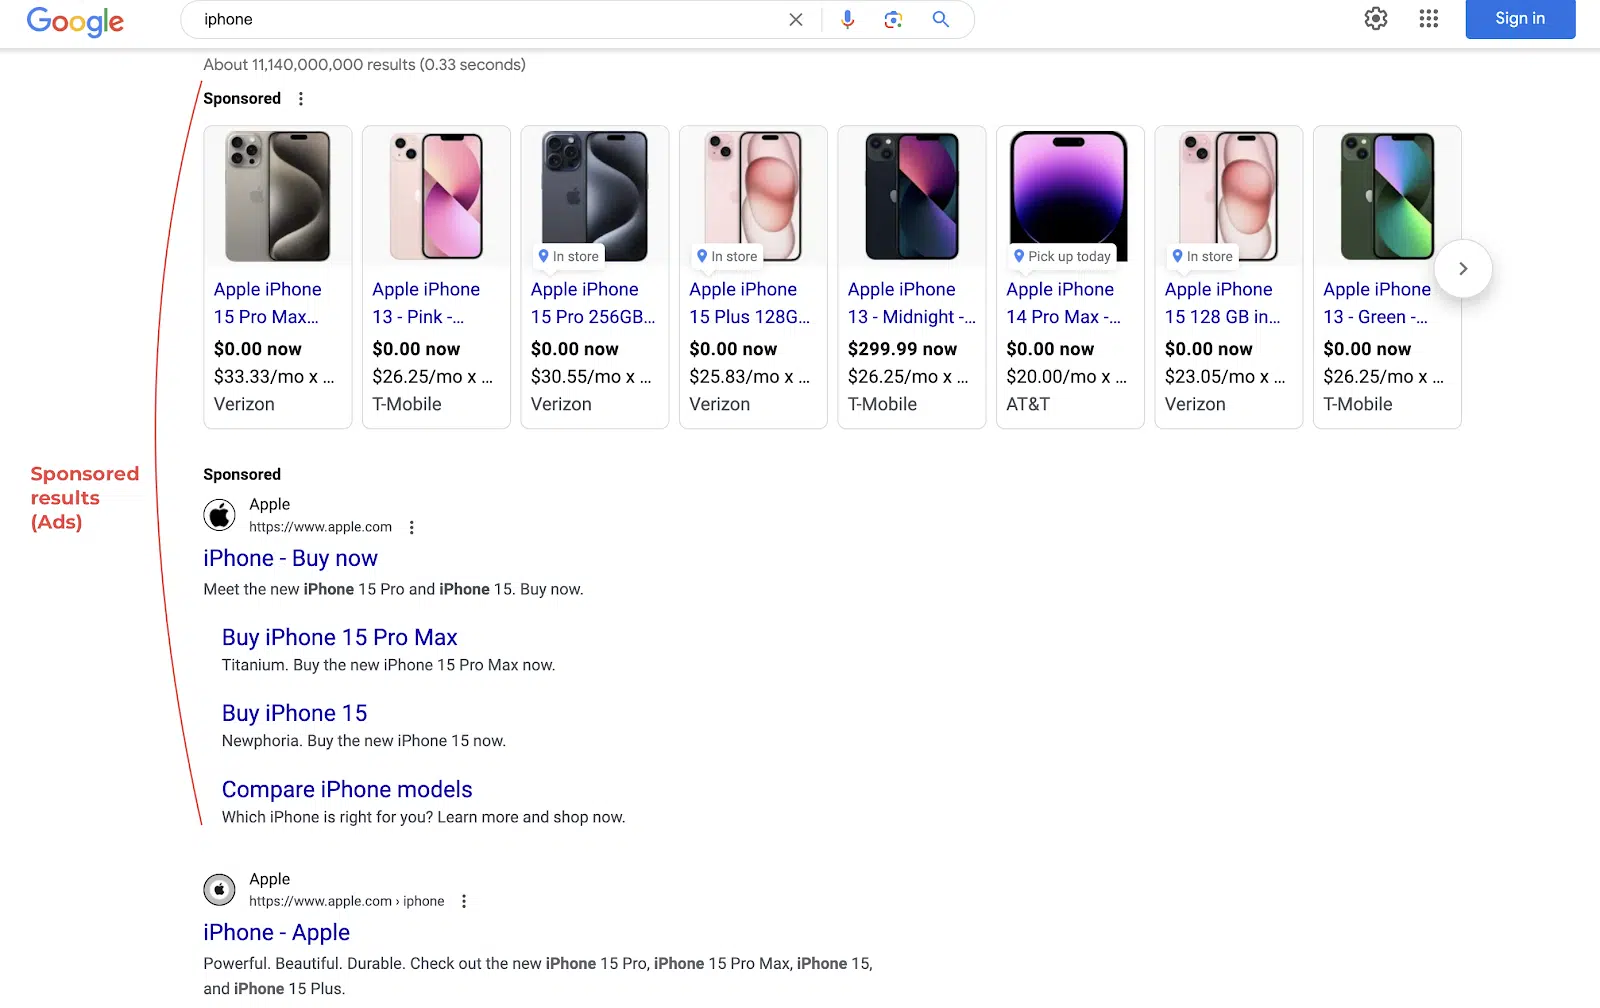Click the https://www.apple.com › iphone URL
This screenshot has width=1600, height=1008.
pyautogui.click(x=346, y=901)
